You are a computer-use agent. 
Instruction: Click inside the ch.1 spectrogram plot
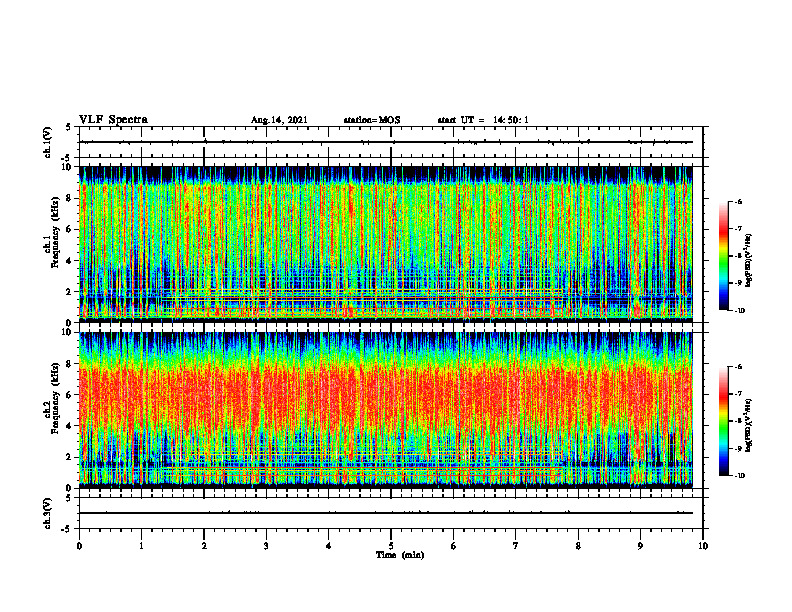(x=385, y=244)
